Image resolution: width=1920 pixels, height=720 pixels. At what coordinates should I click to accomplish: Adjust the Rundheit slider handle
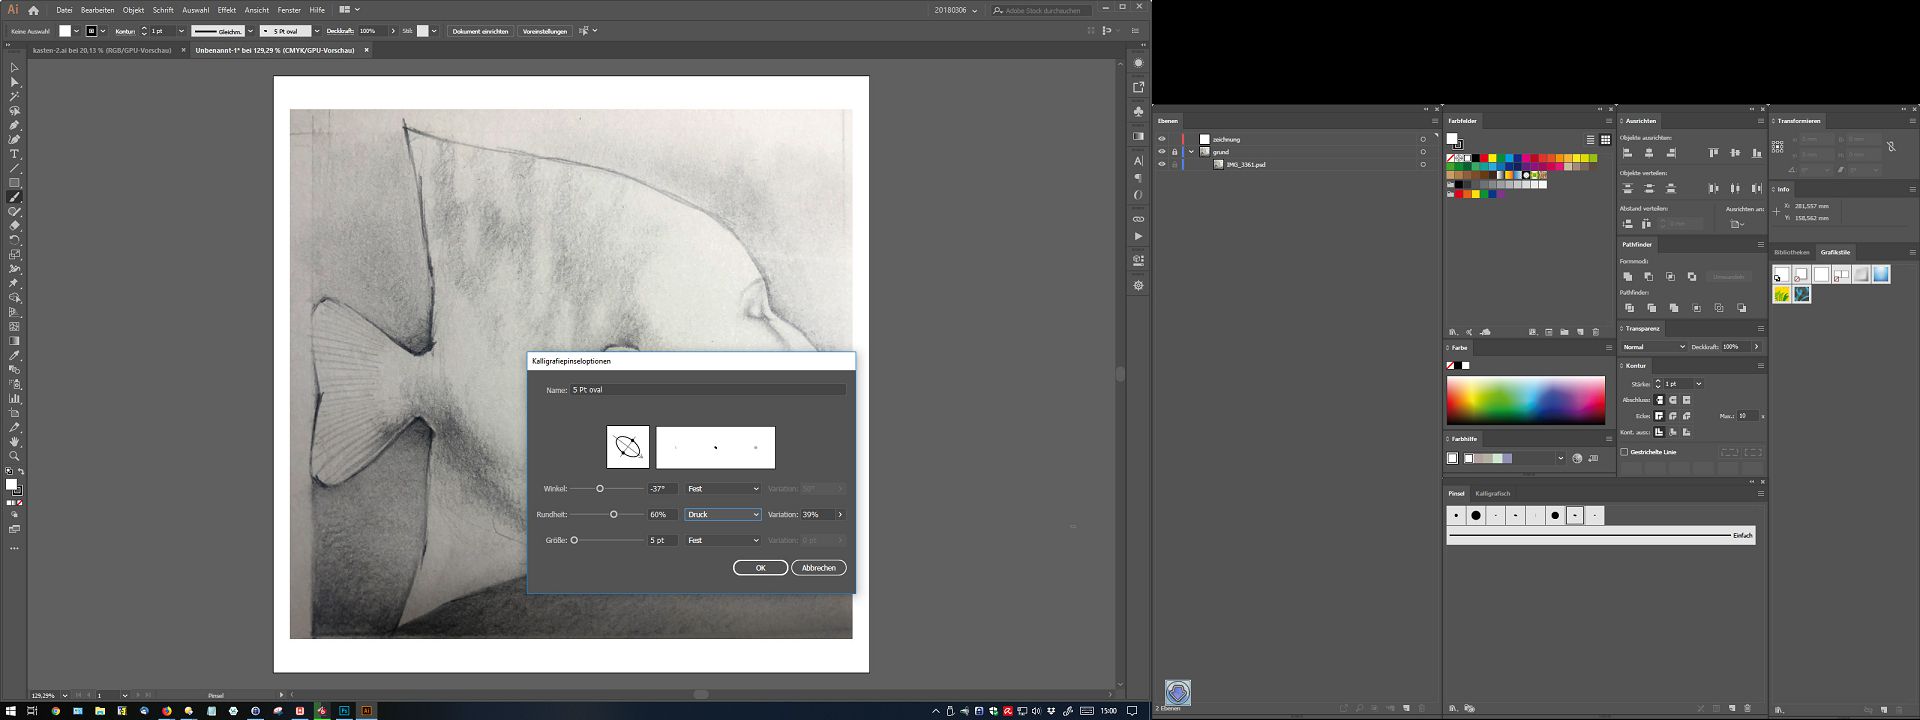click(x=614, y=515)
